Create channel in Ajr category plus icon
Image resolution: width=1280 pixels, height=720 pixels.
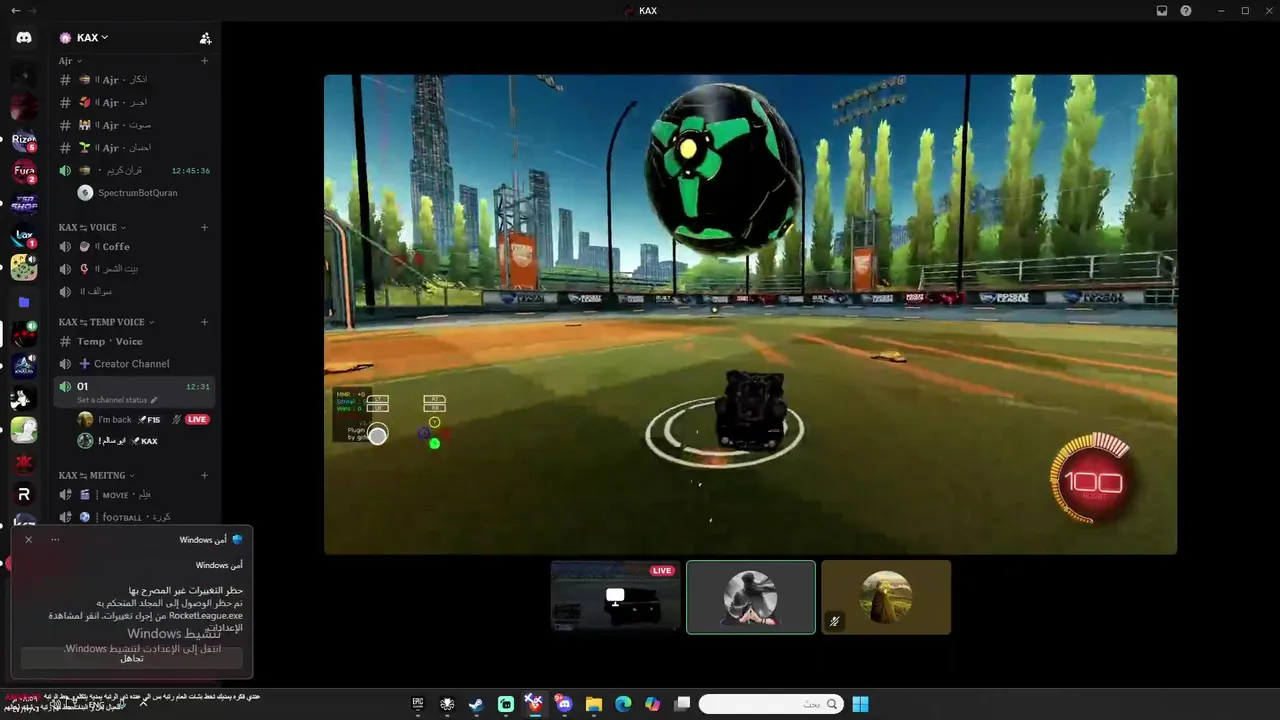pos(204,61)
